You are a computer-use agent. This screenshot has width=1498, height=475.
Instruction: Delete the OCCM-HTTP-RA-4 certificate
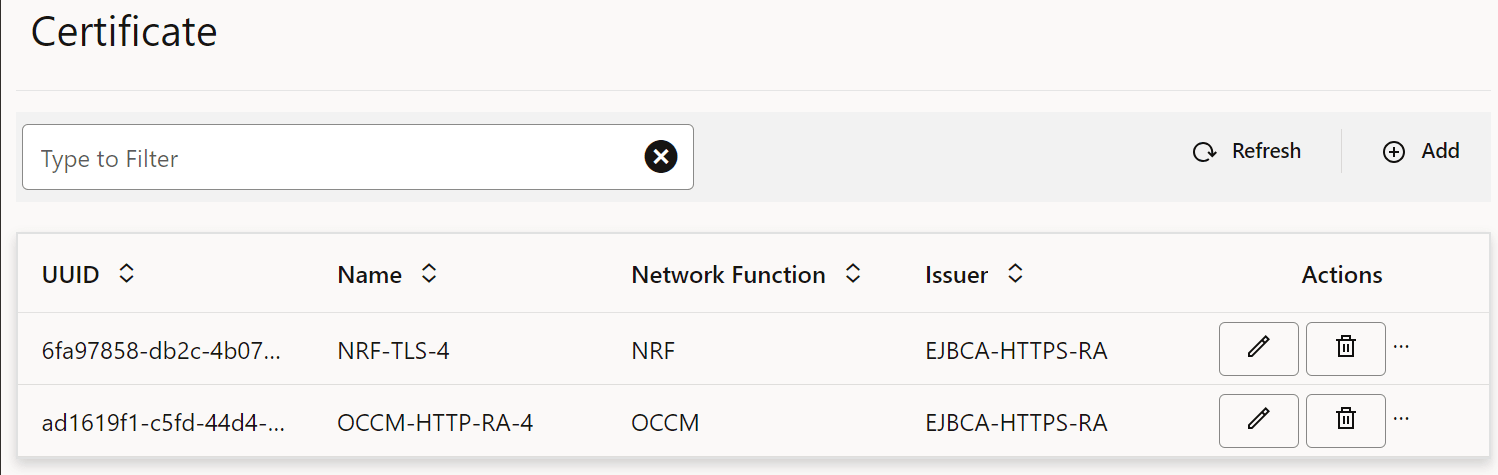[1346, 420]
